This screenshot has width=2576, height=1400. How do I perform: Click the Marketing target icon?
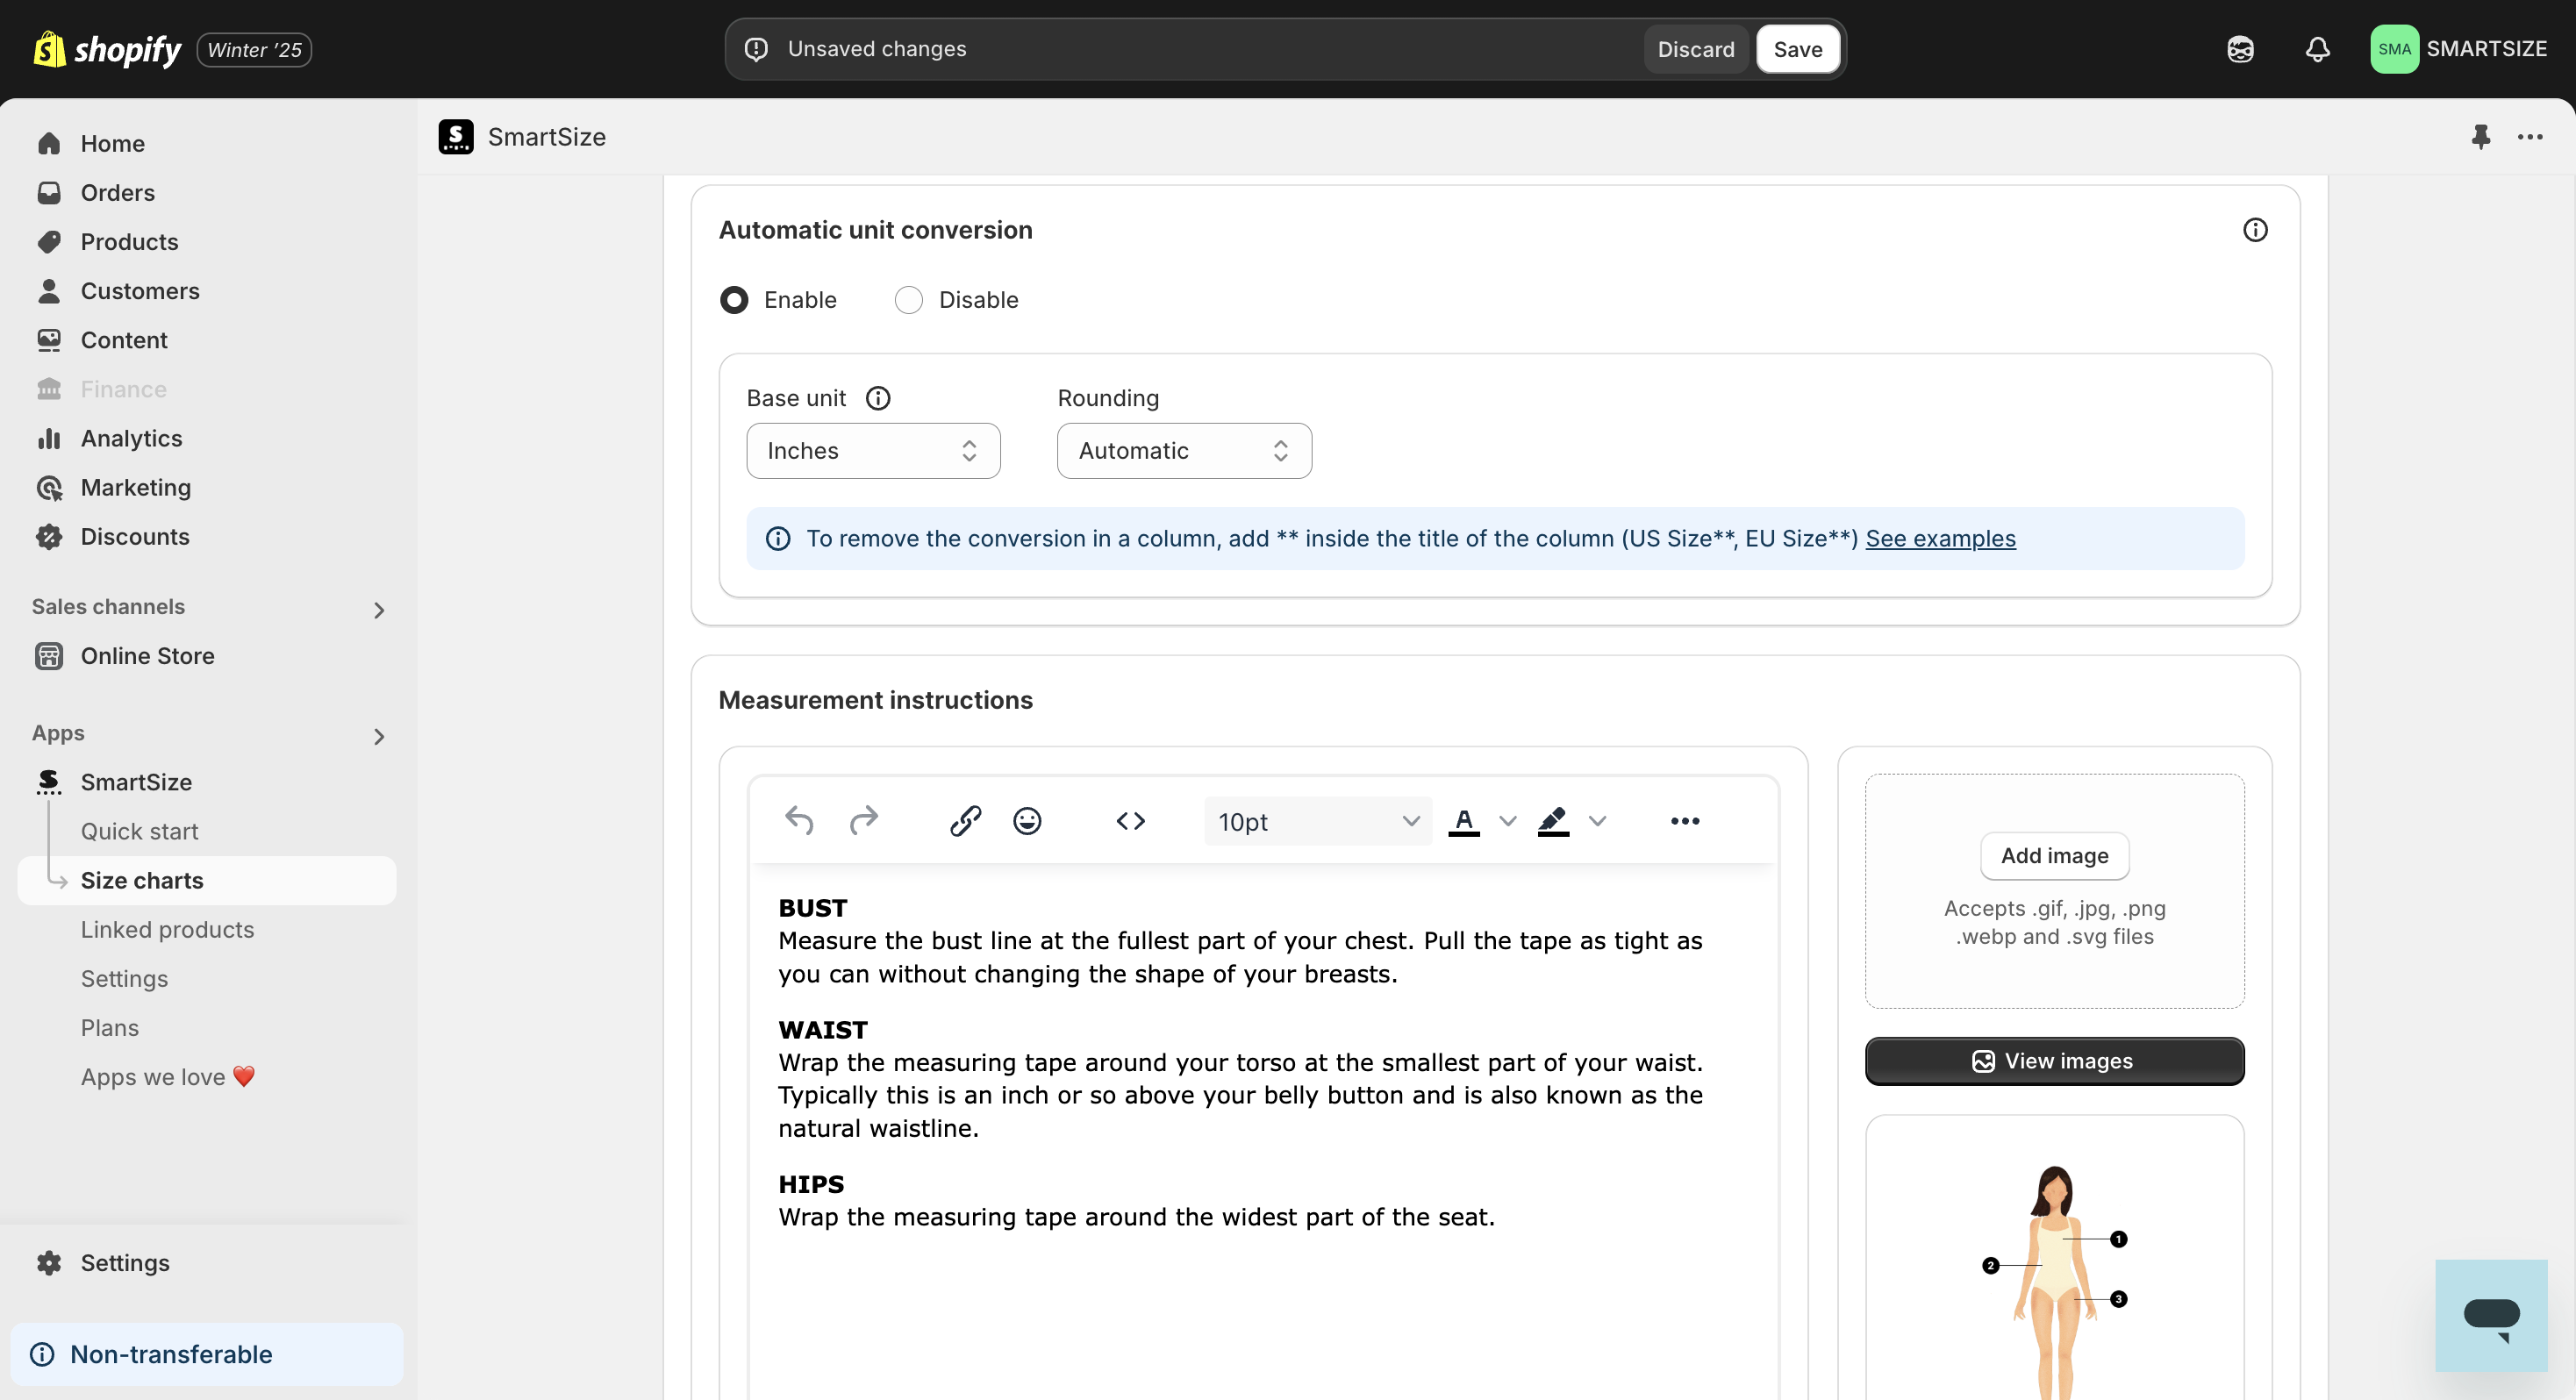49,488
